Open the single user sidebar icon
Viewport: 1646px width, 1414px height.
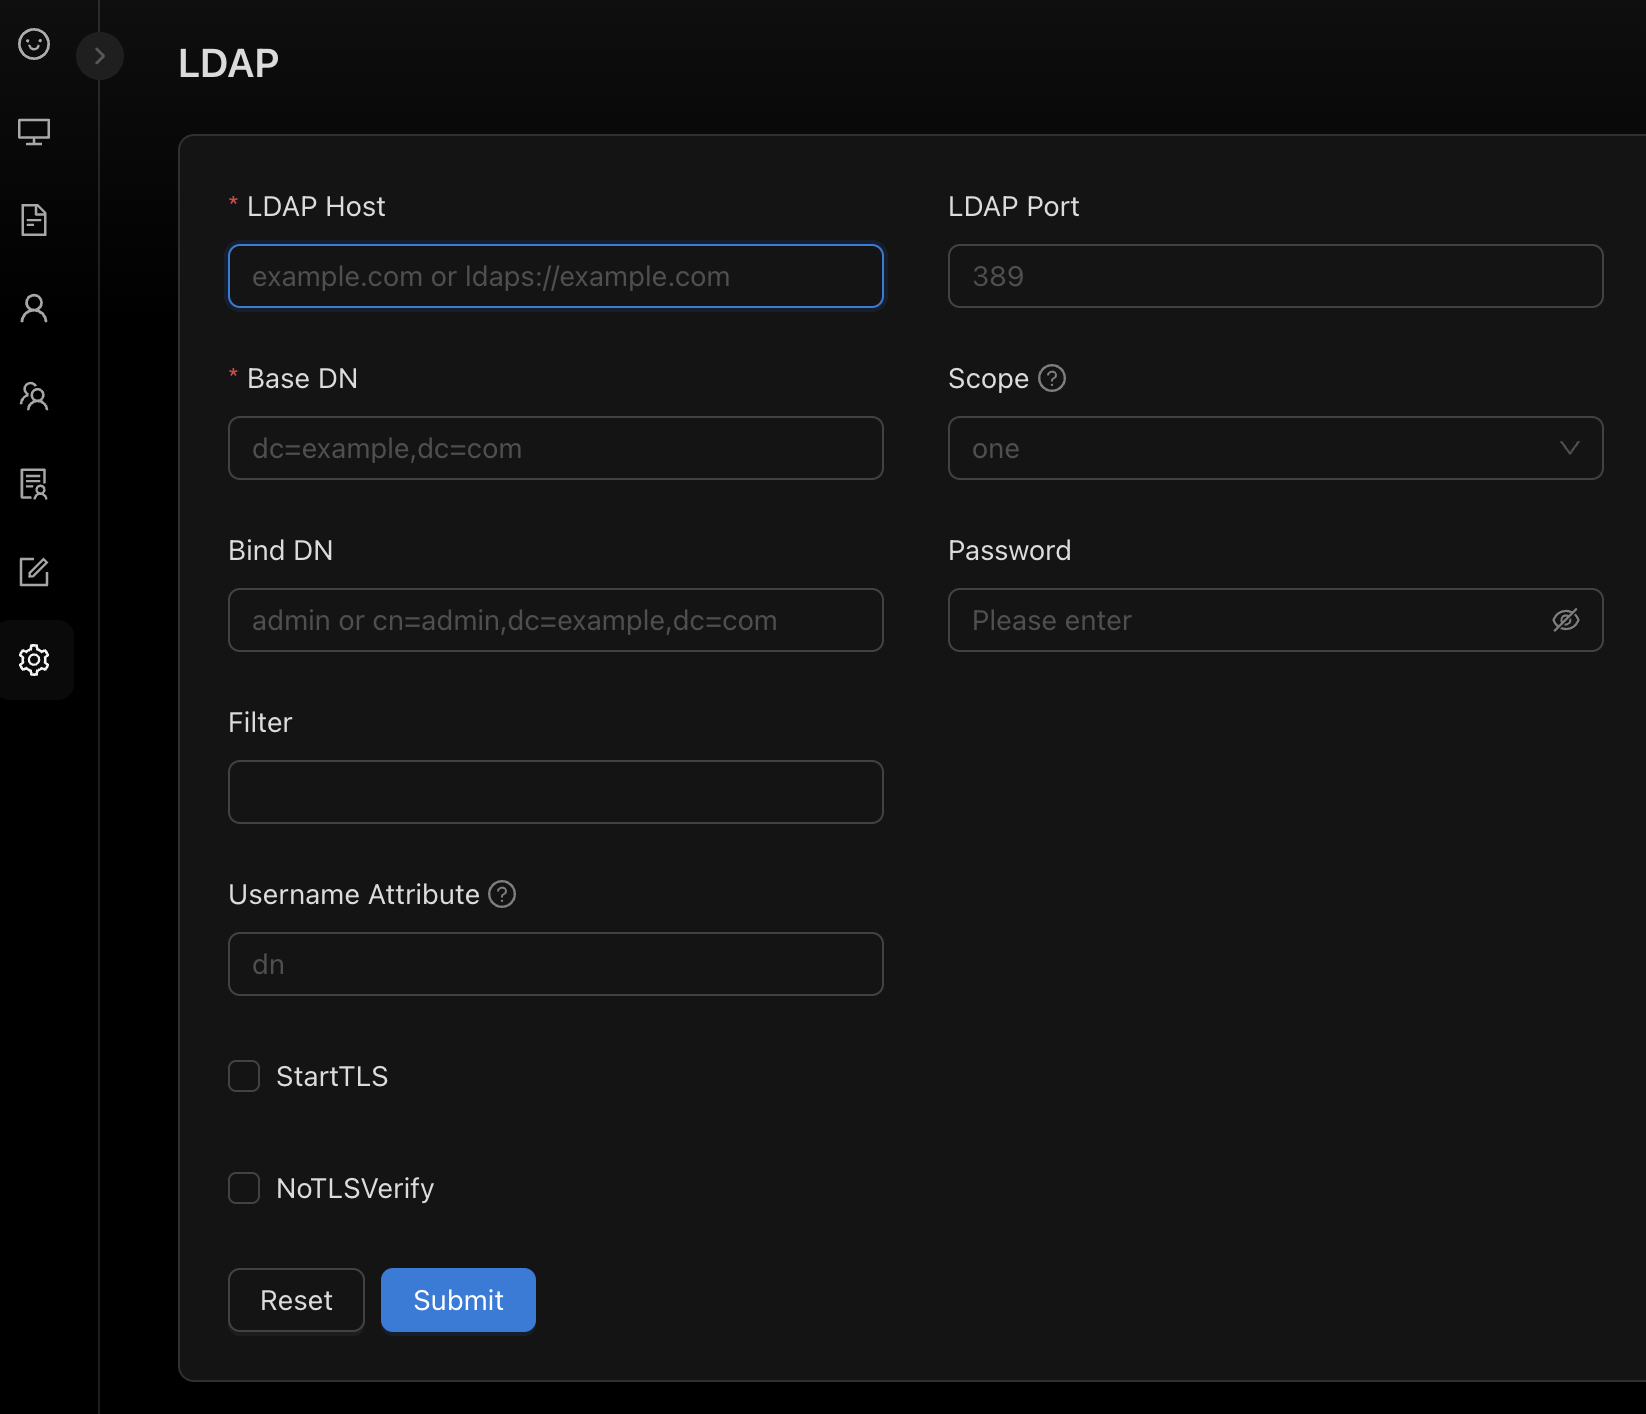34,308
